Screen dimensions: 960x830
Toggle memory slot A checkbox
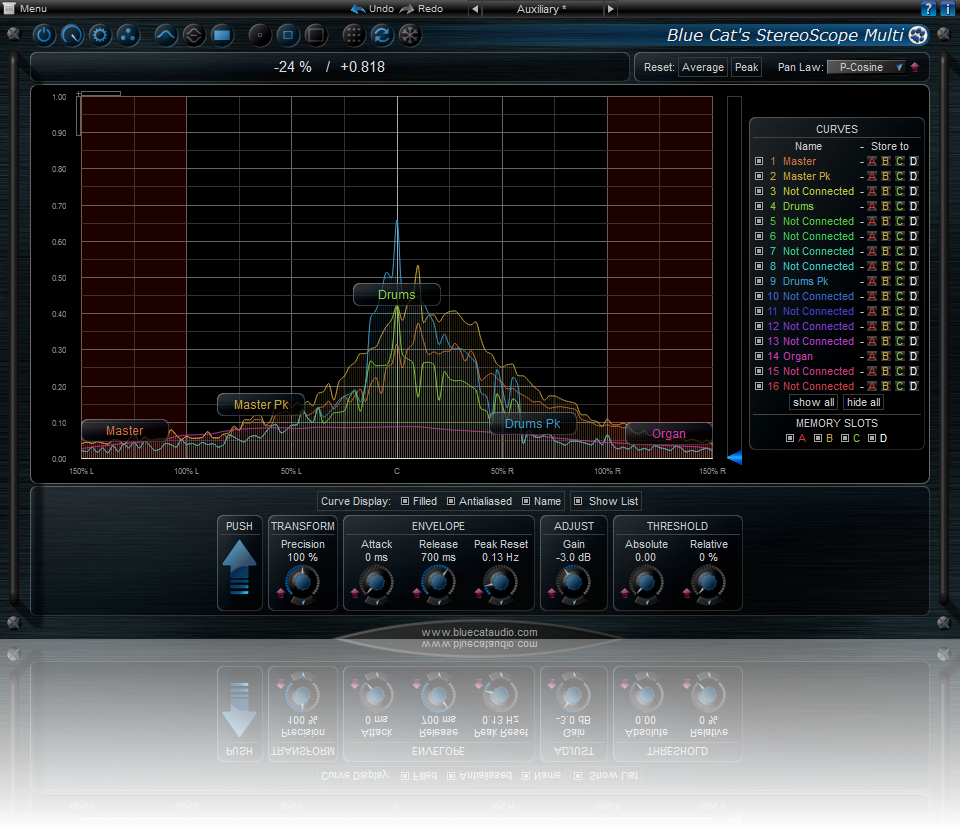790,438
